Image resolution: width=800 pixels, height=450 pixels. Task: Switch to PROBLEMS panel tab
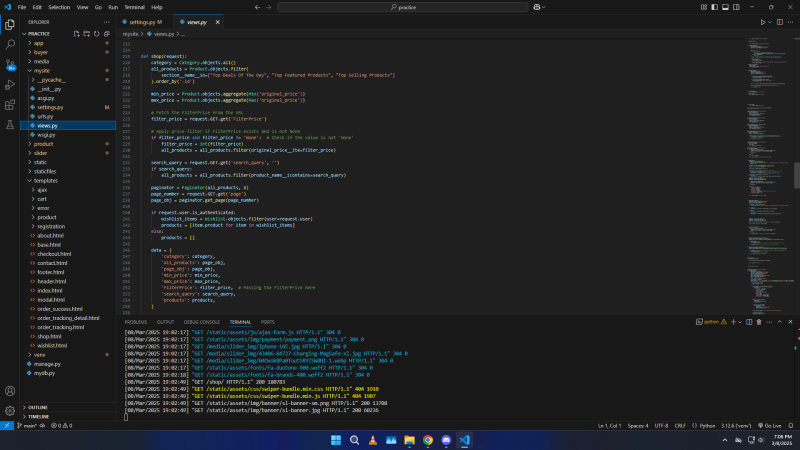pyautogui.click(x=135, y=322)
